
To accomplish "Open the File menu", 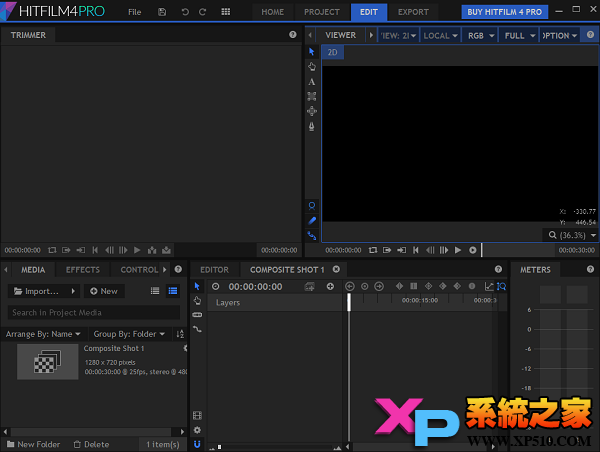I will click(134, 12).
